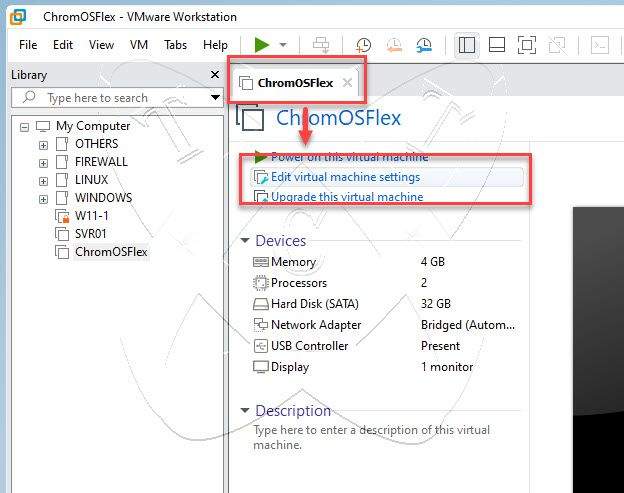Click the Display device icon
Image resolution: width=624 pixels, height=493 pixels.
point(261,367)
